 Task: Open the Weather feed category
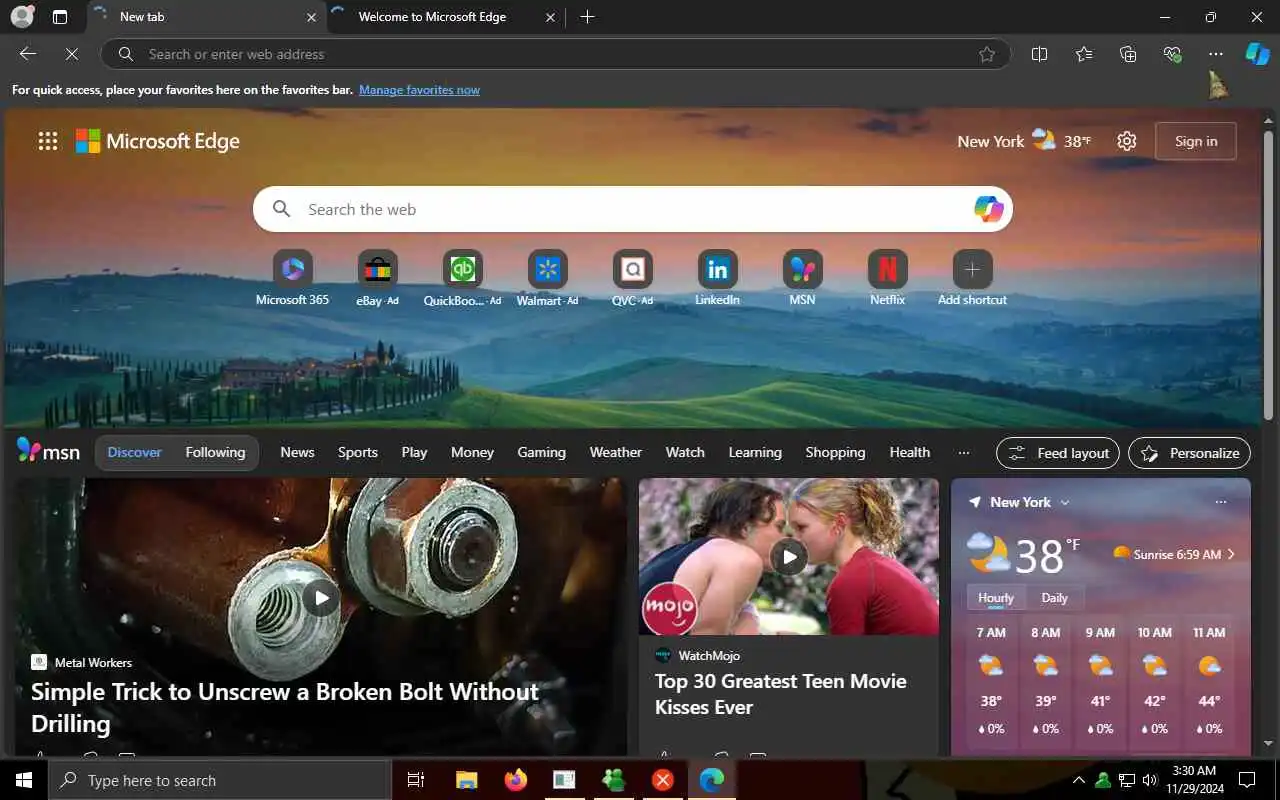(x=615, y=452)
